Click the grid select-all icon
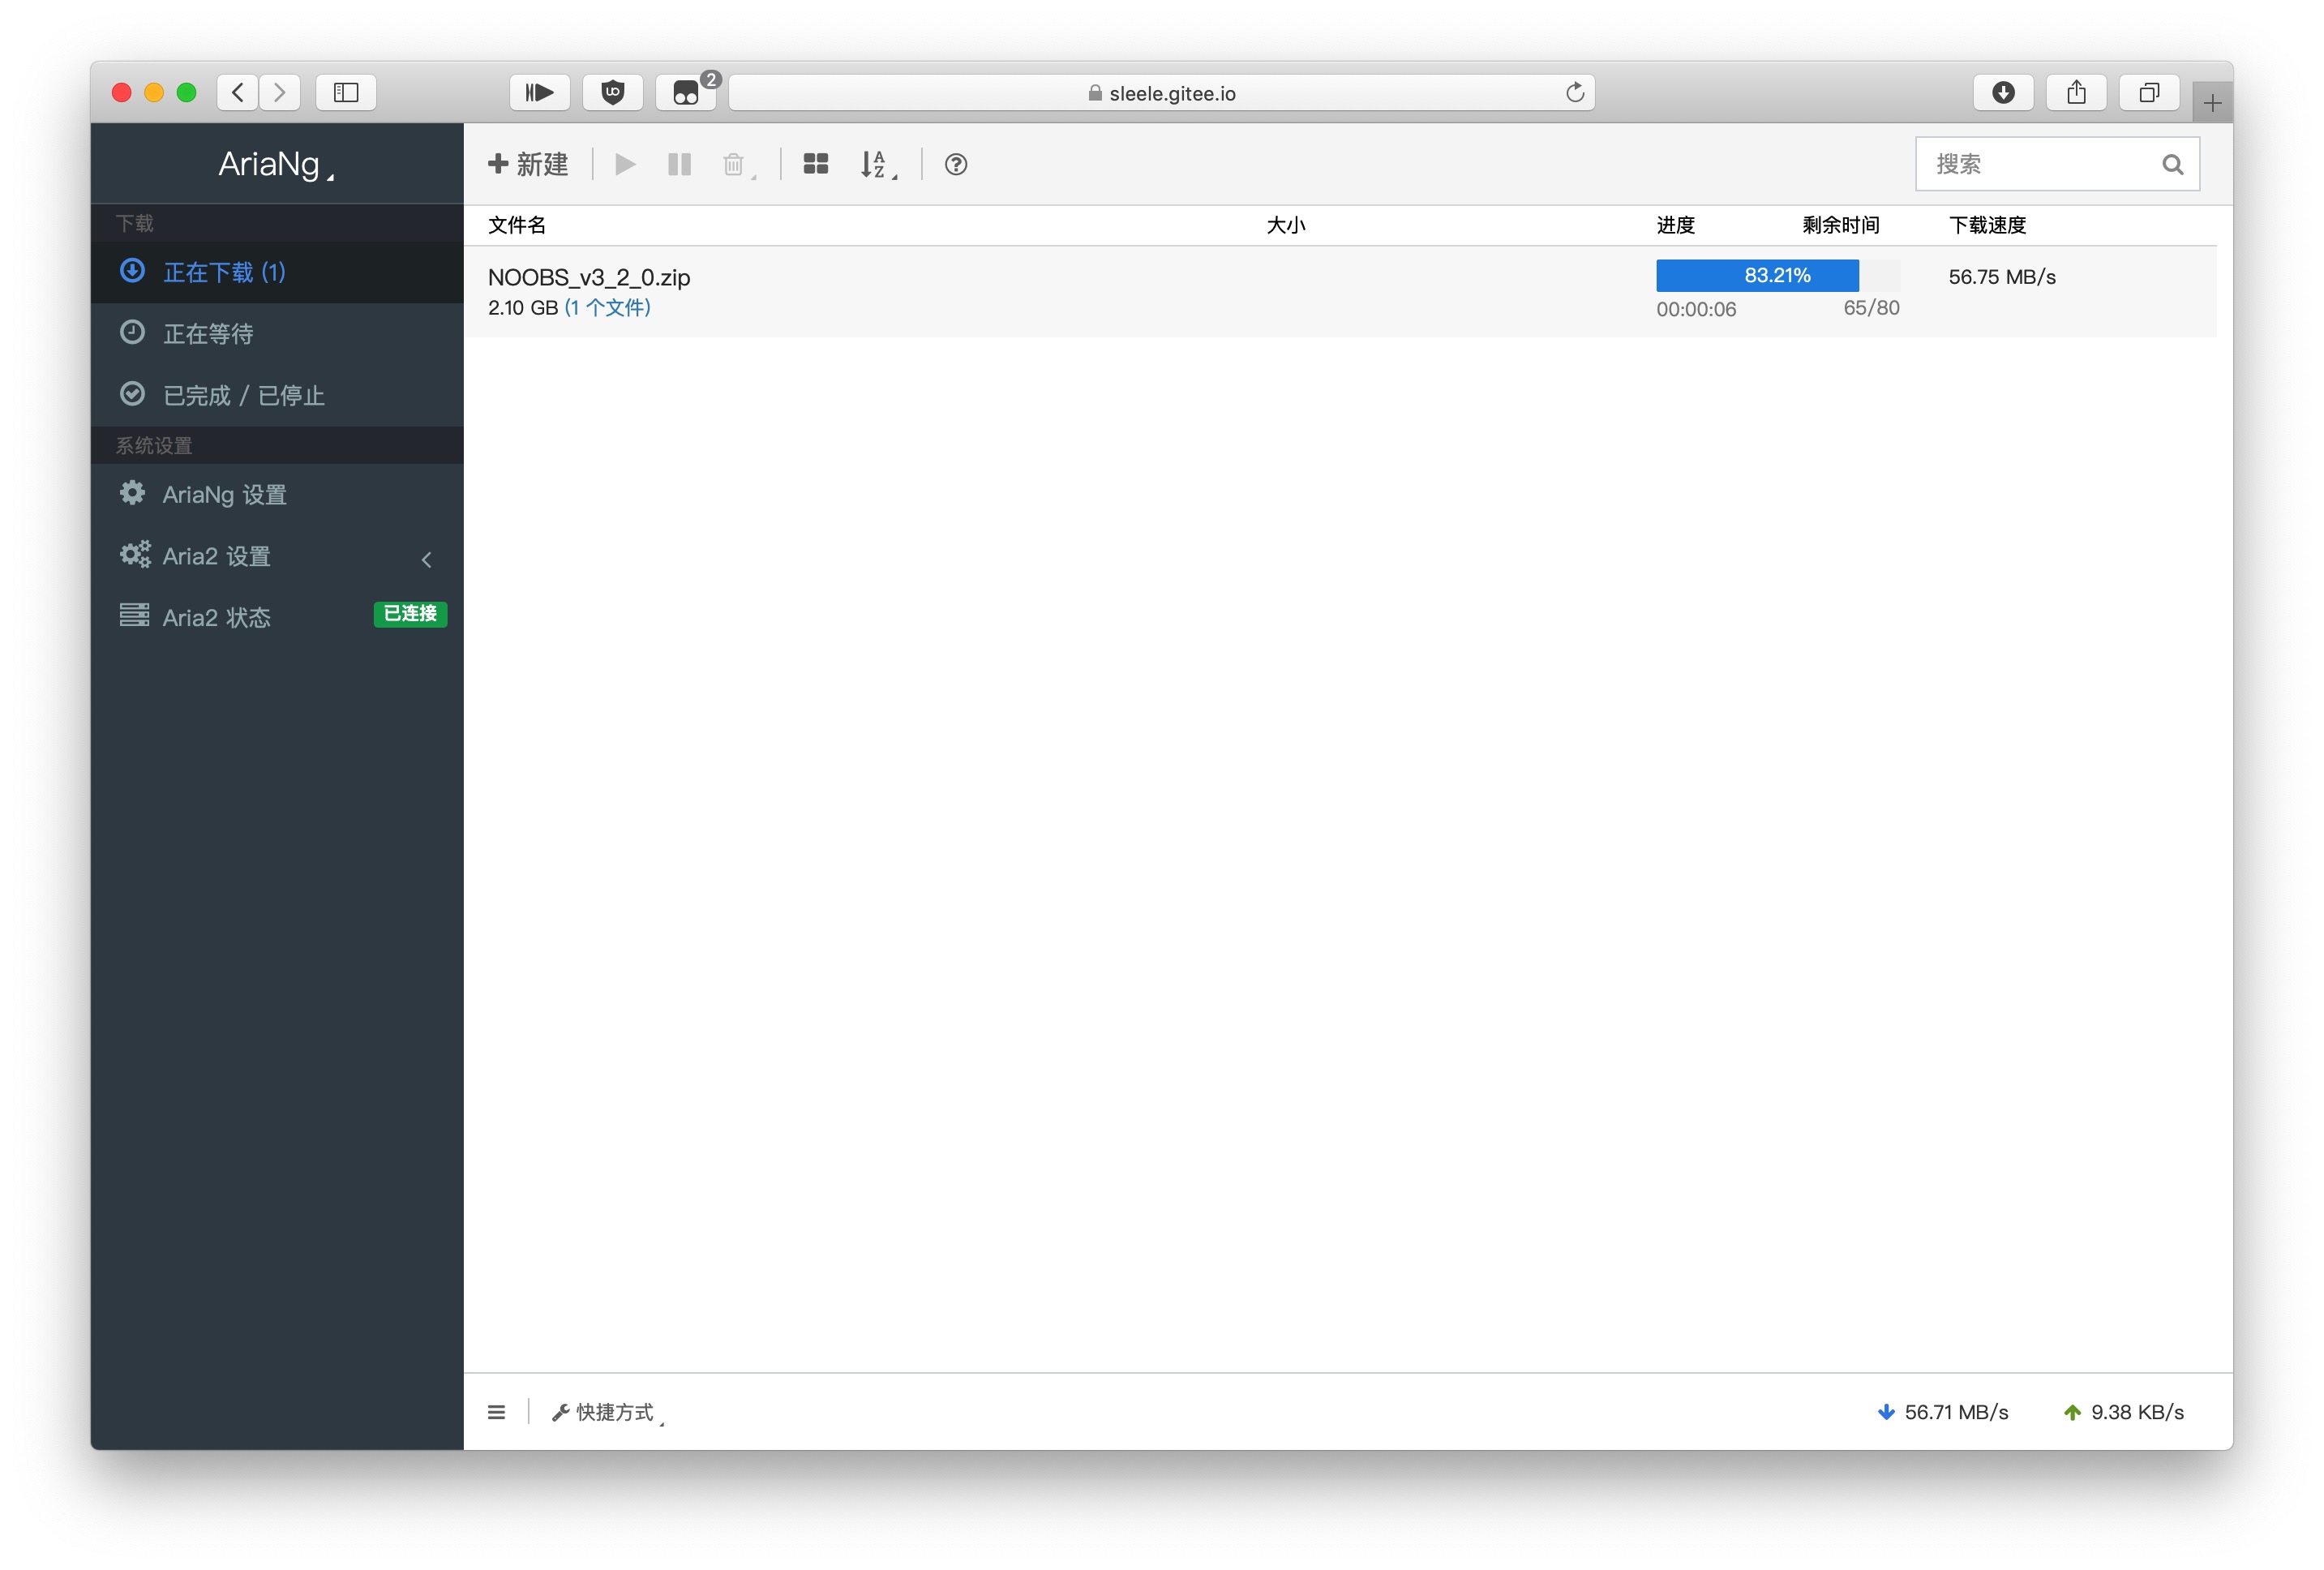2324x1570 pixels. (815, 164)
